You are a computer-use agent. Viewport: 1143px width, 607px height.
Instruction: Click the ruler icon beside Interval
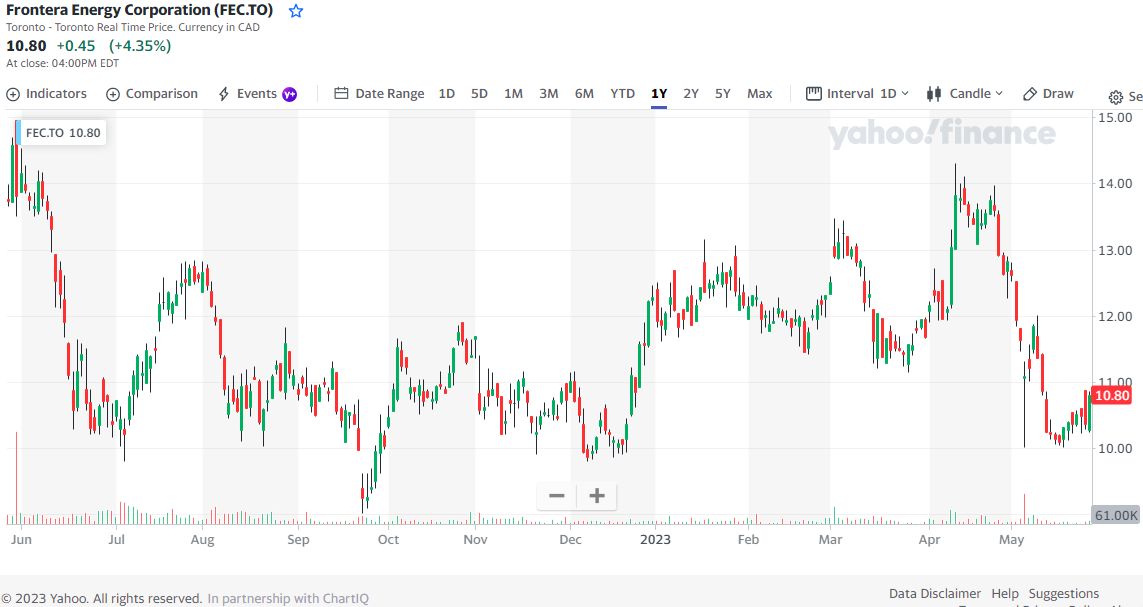pos(814,94)
